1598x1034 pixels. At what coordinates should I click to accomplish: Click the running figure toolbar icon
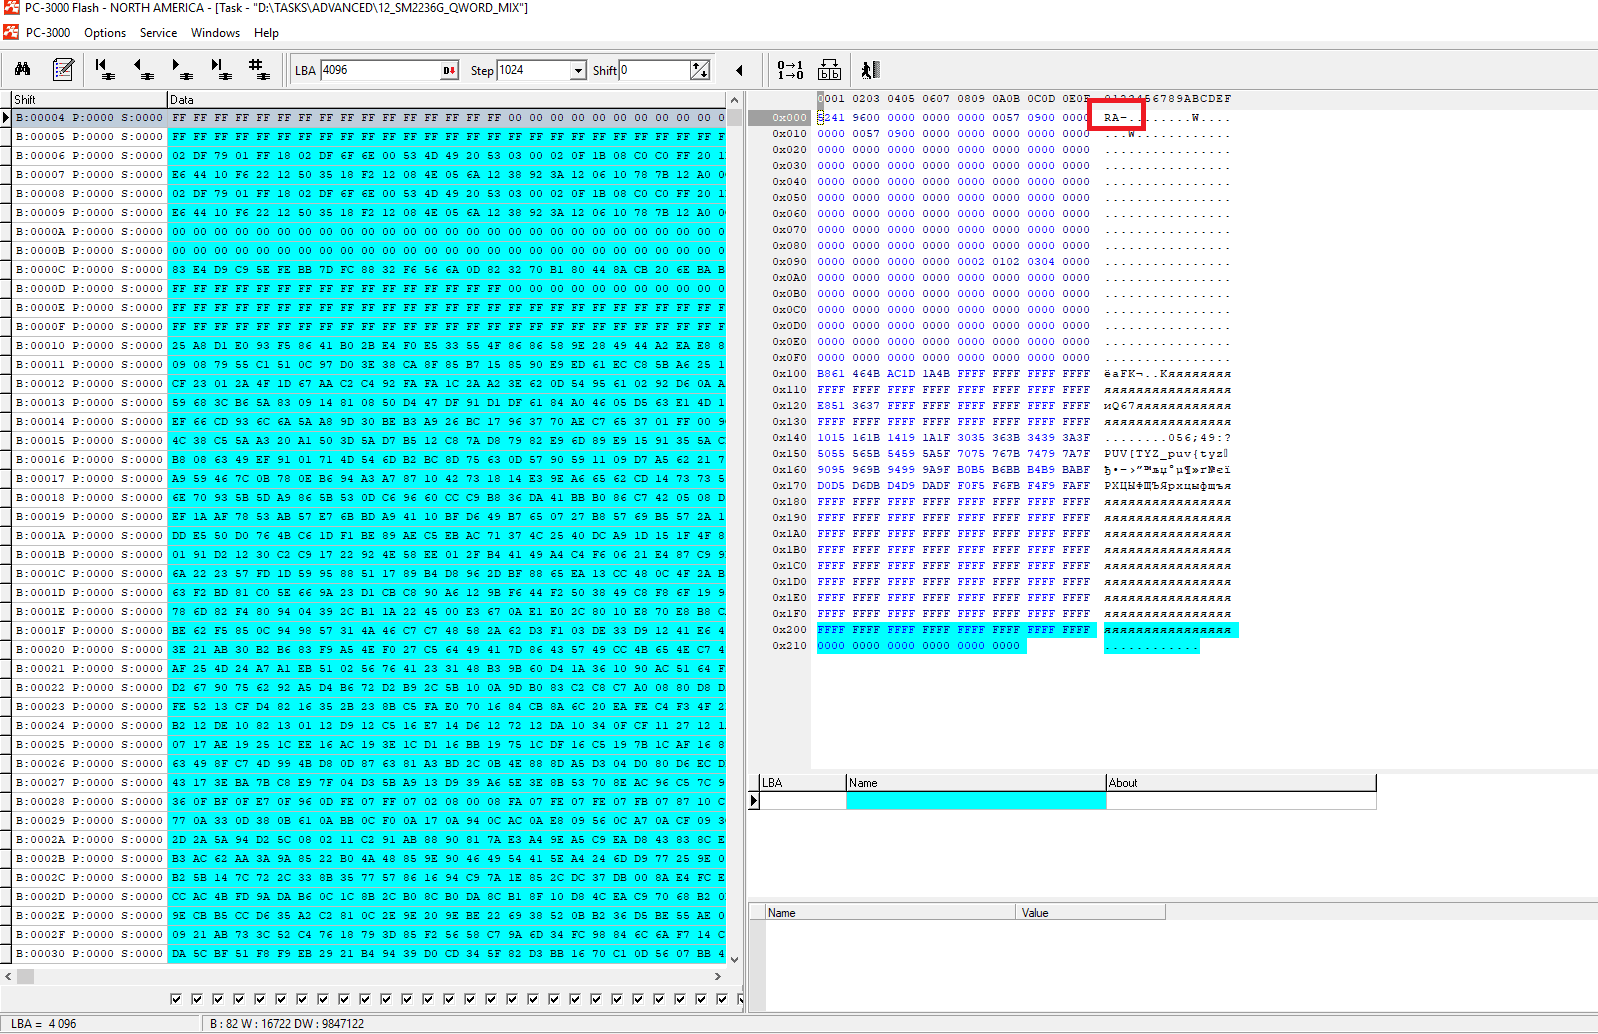[x=869, y=69]
